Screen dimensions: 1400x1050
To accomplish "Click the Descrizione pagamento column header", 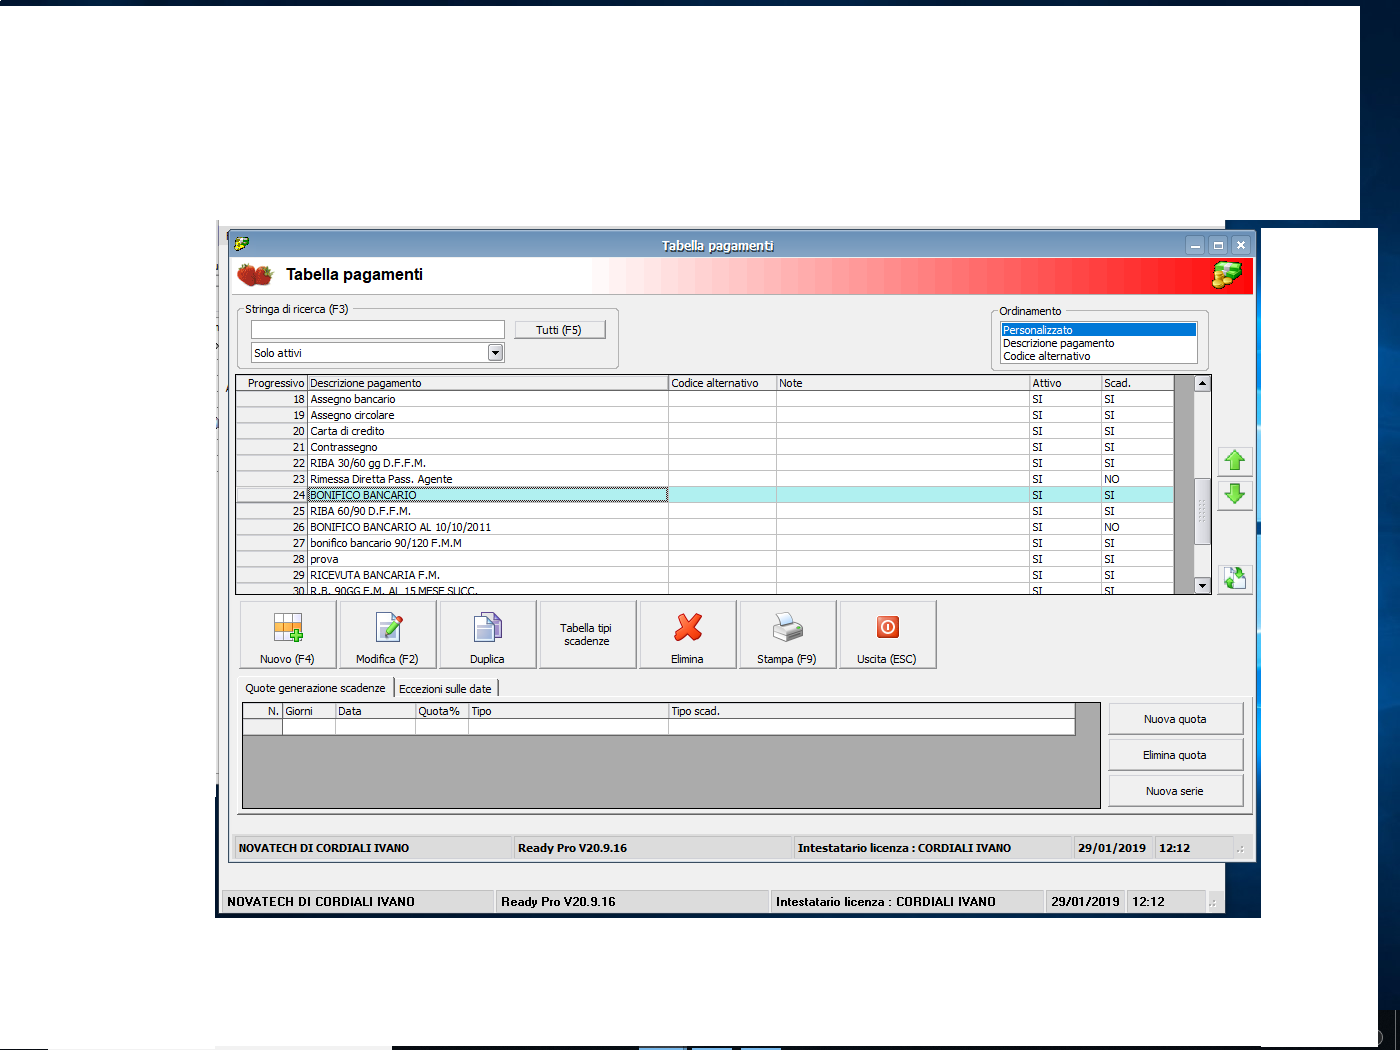I will tap(488, 383).
